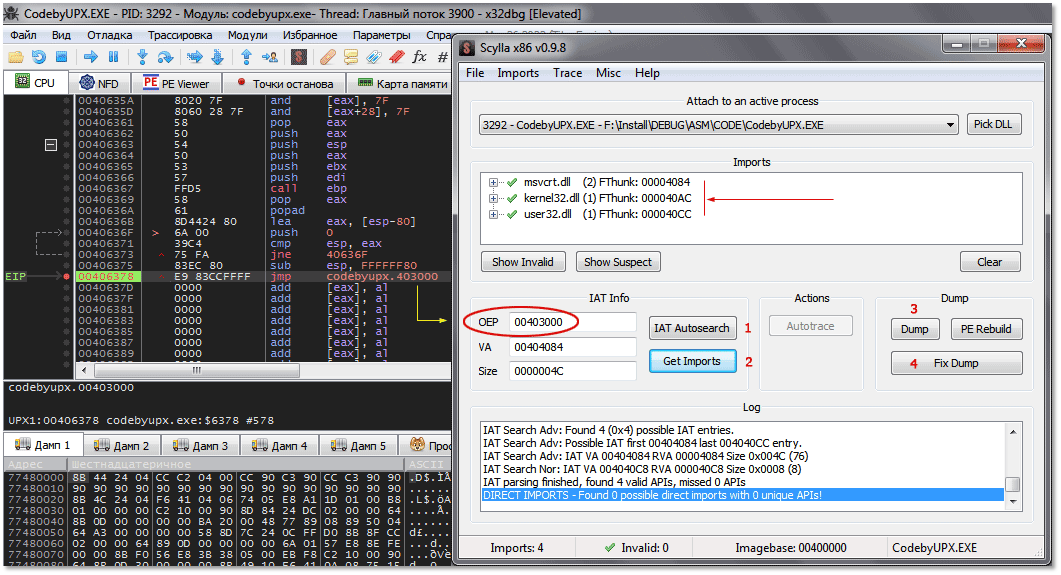Expand the kernel32.dll import node
Screen dimensions: 1061x575
click(493, 199)
